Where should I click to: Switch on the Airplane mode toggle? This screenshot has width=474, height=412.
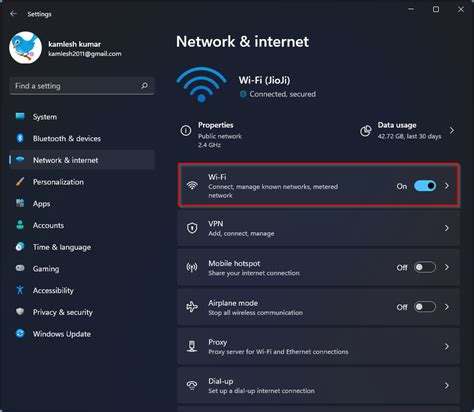[425, 307]
